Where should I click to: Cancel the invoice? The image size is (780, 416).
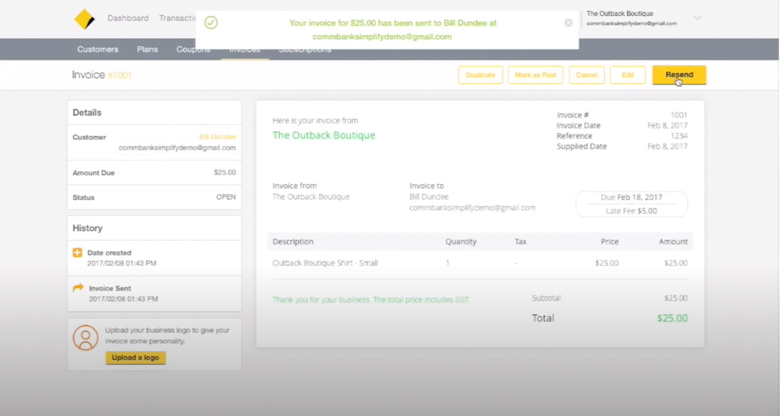(x=586, y=75)
